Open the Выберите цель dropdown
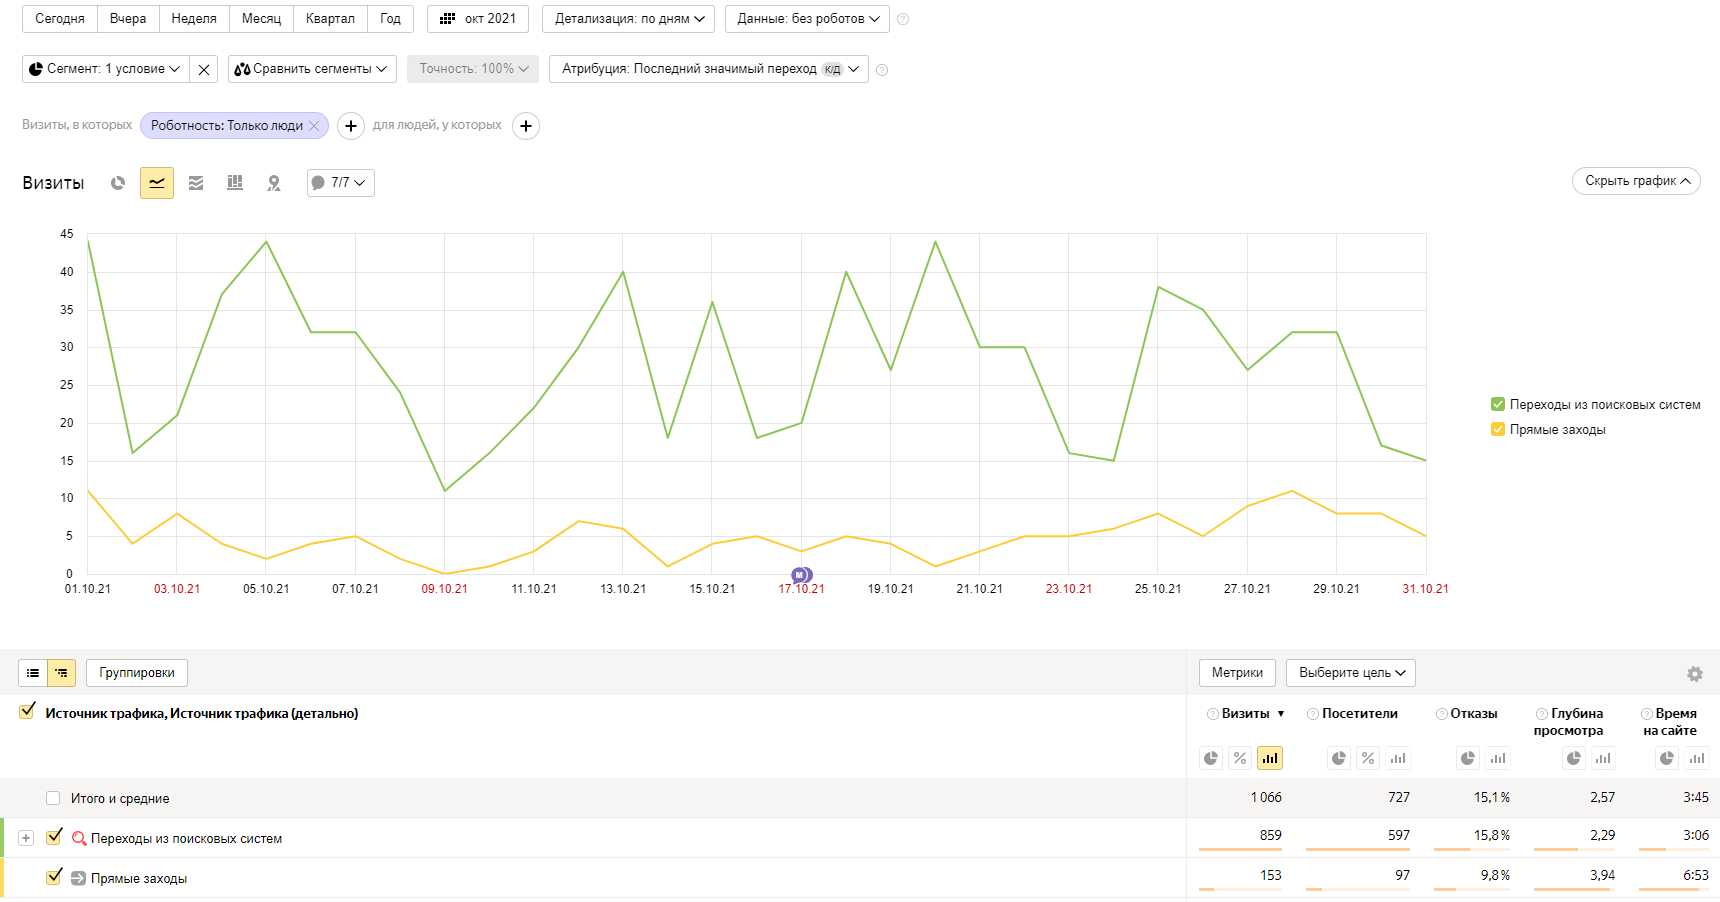The height and width of the screenshot is (902, 1720). (1351, 673)
